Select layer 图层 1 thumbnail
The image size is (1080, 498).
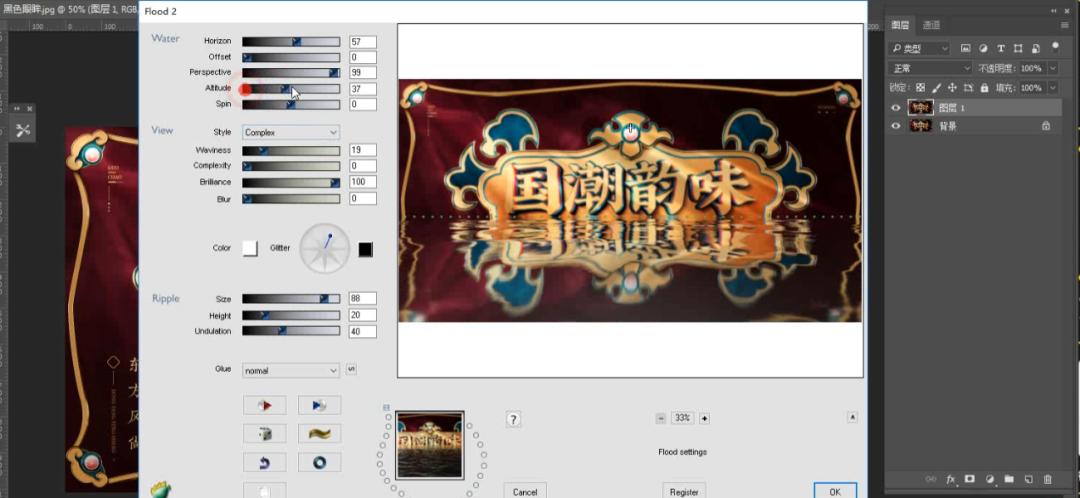pyautogui.click(x=920, y=107)
